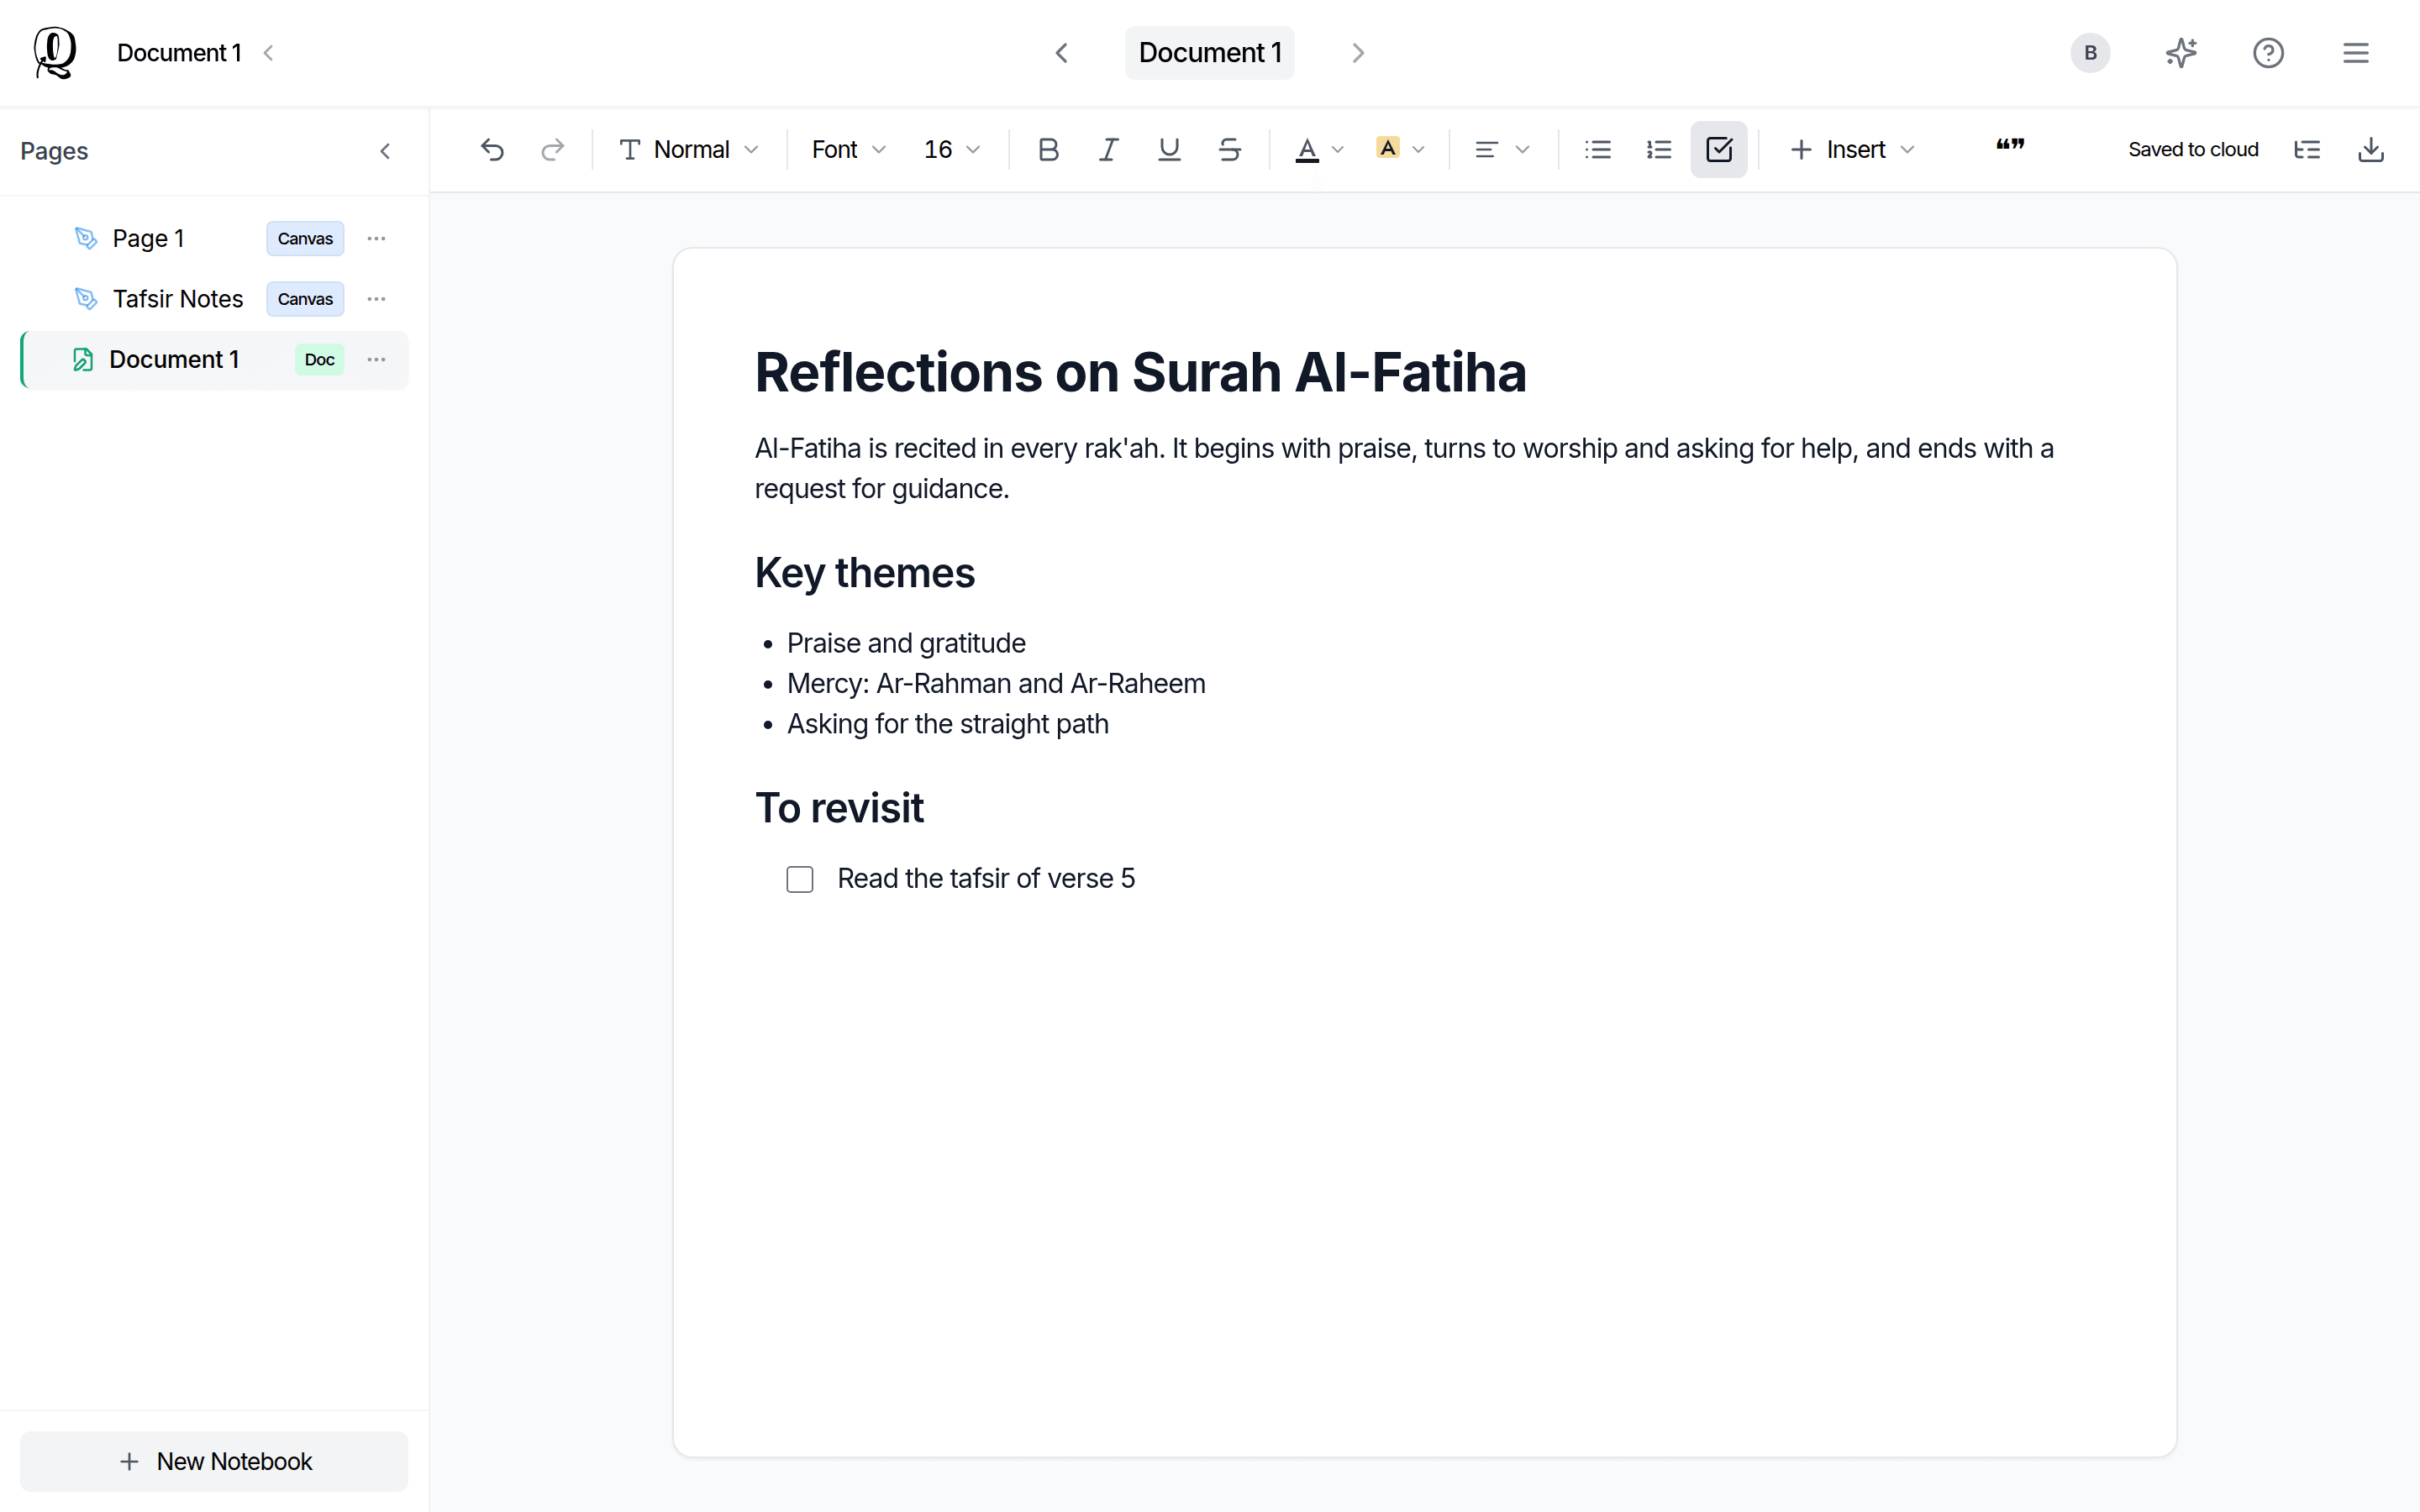Click the 'Reflections on Surah Al-Fatiha' title

[x=1140, y=372]
